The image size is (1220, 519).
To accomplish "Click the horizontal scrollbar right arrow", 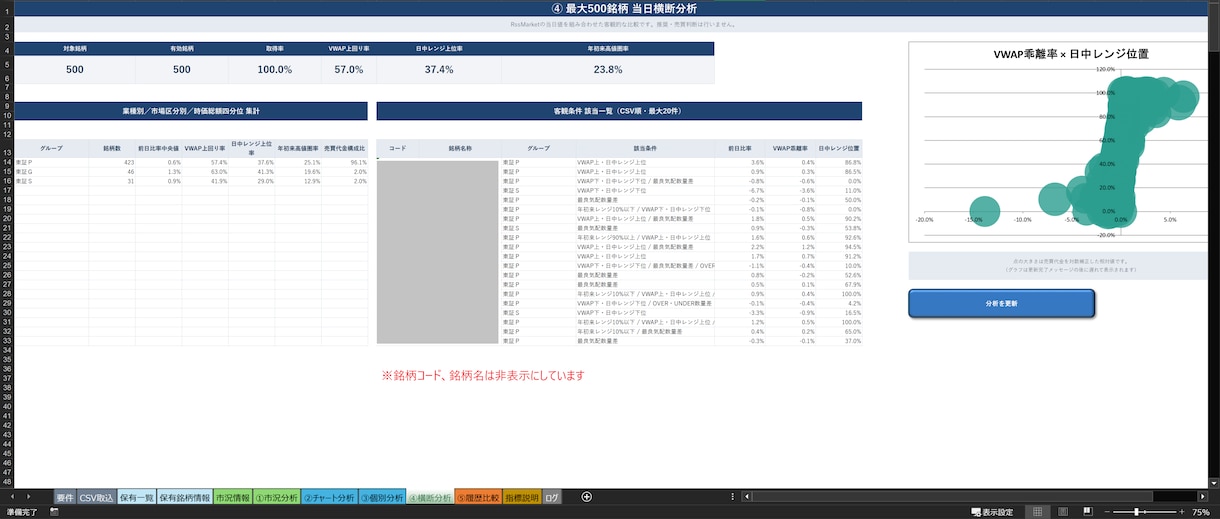I will click(x=1205, y=497).
